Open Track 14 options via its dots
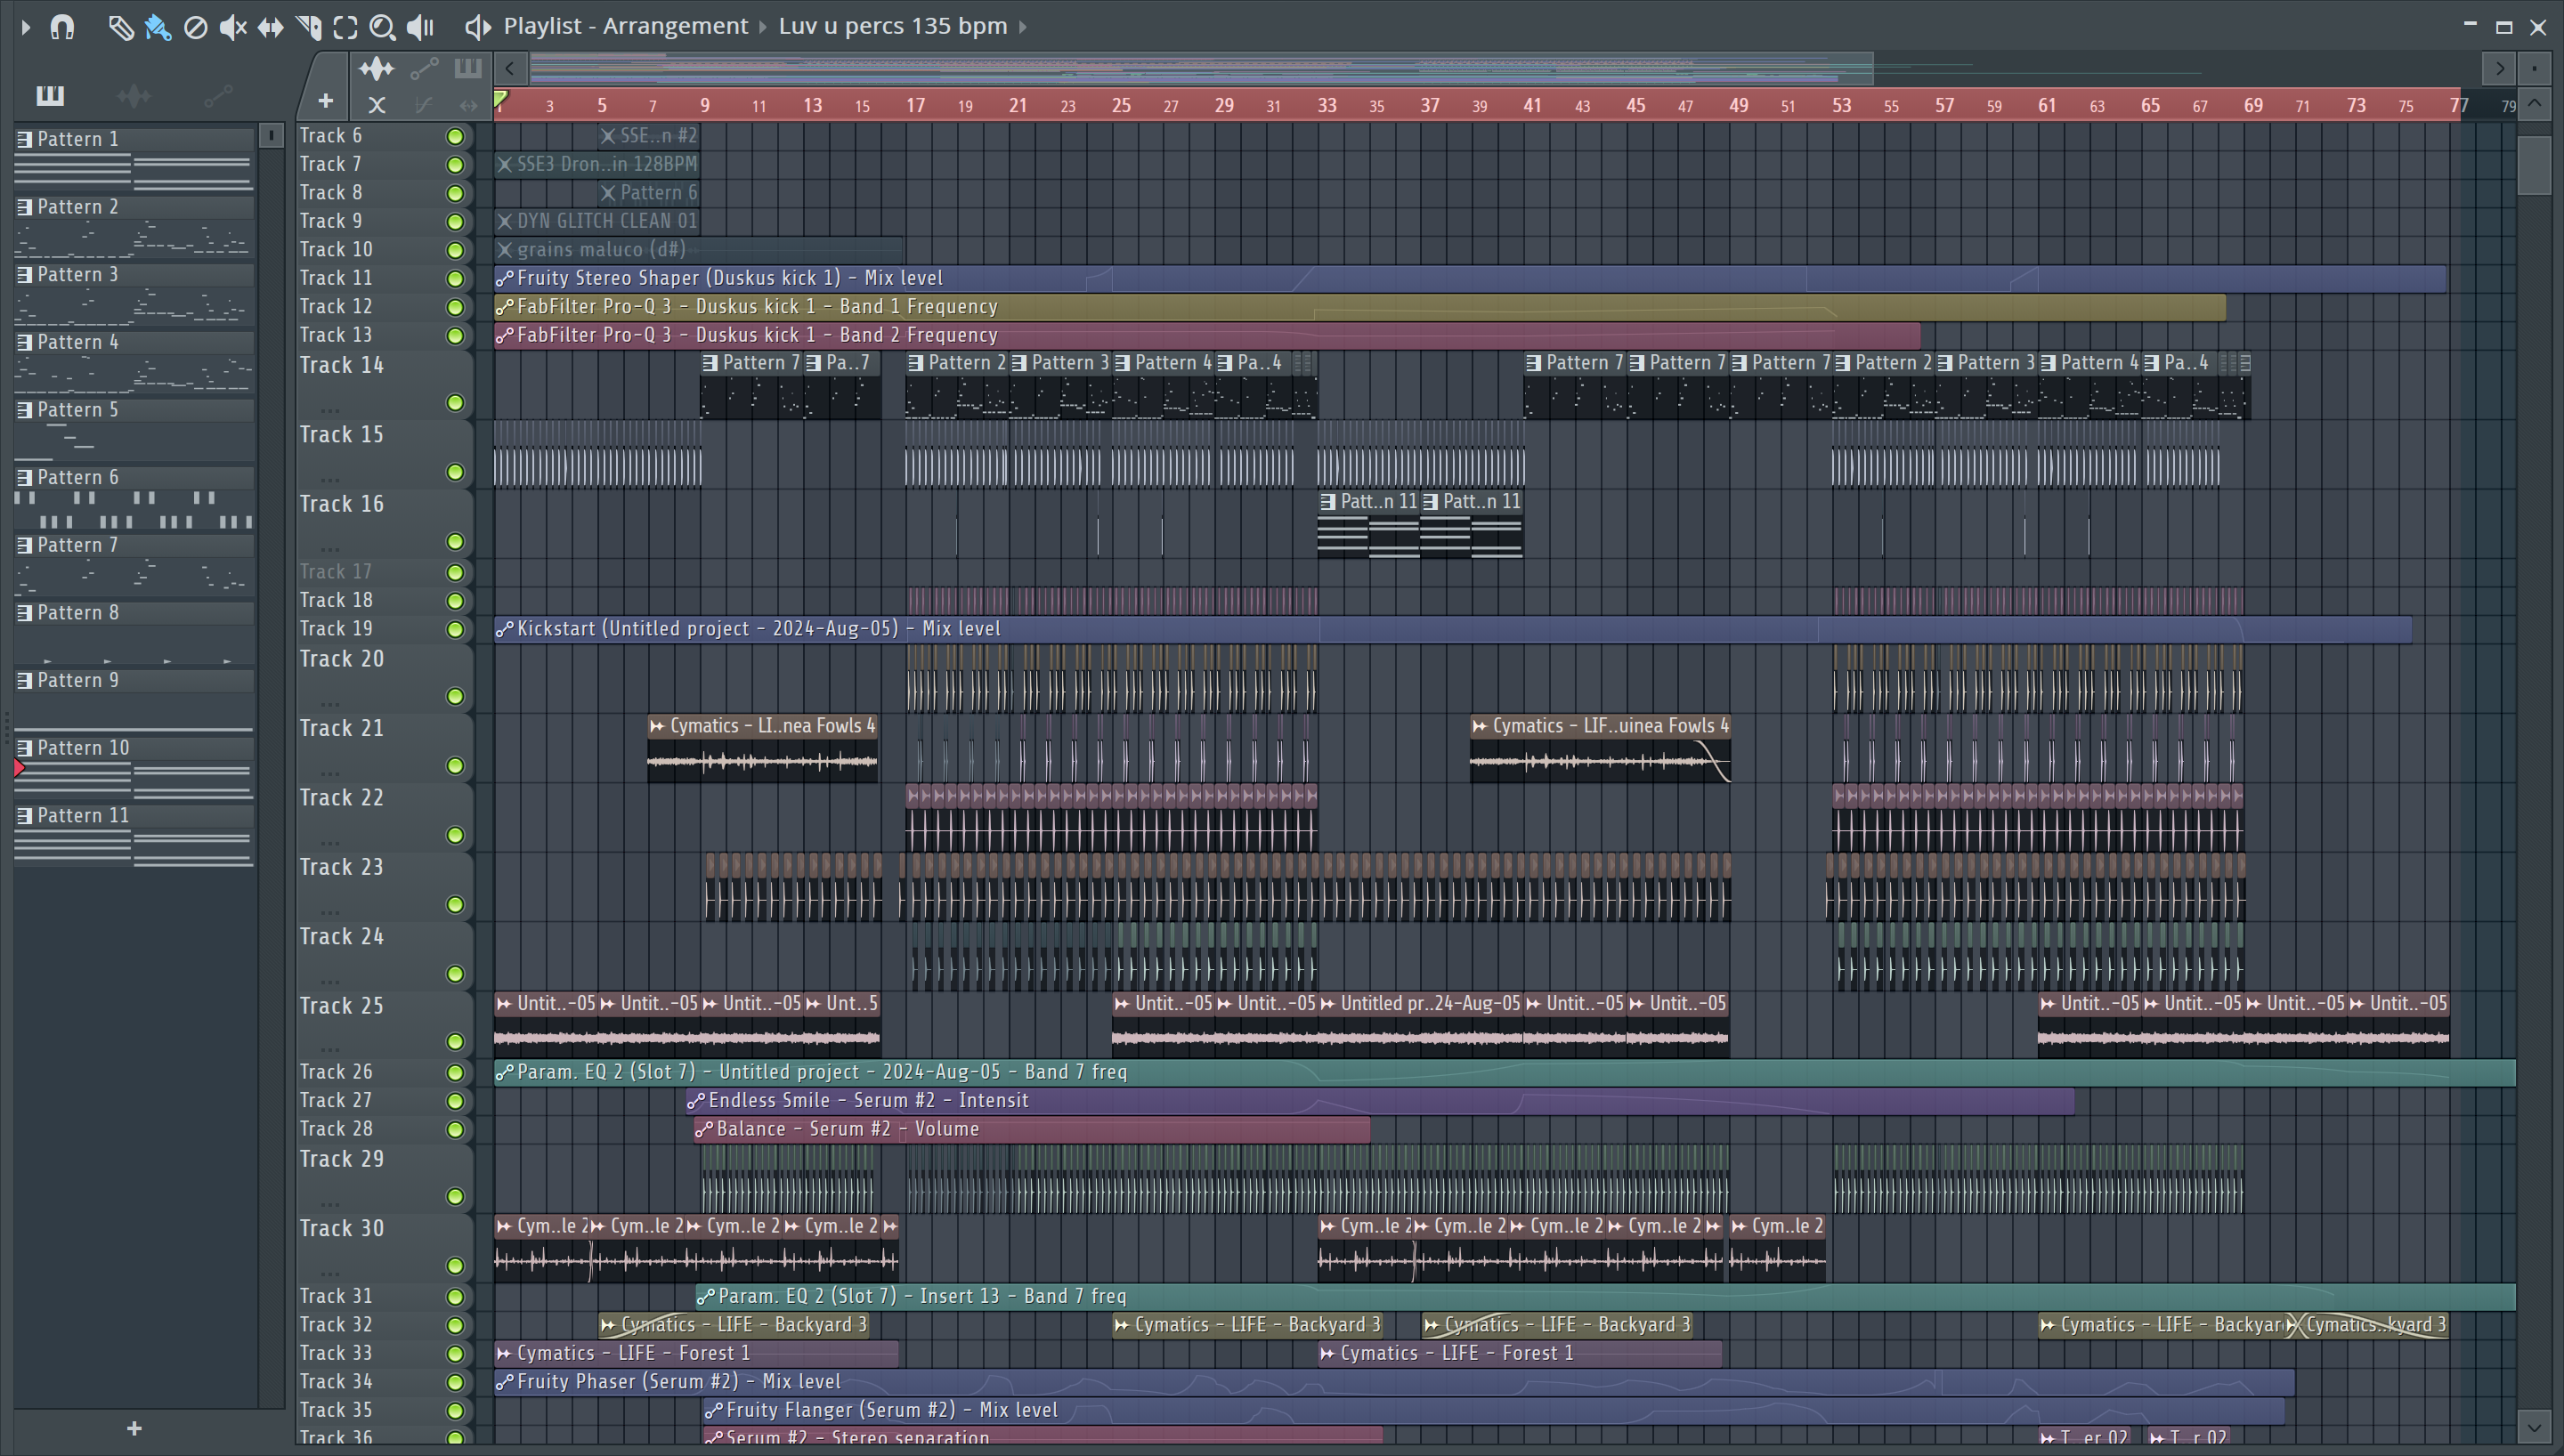This screenshot has height=1456, width=2564. point(330,410)
